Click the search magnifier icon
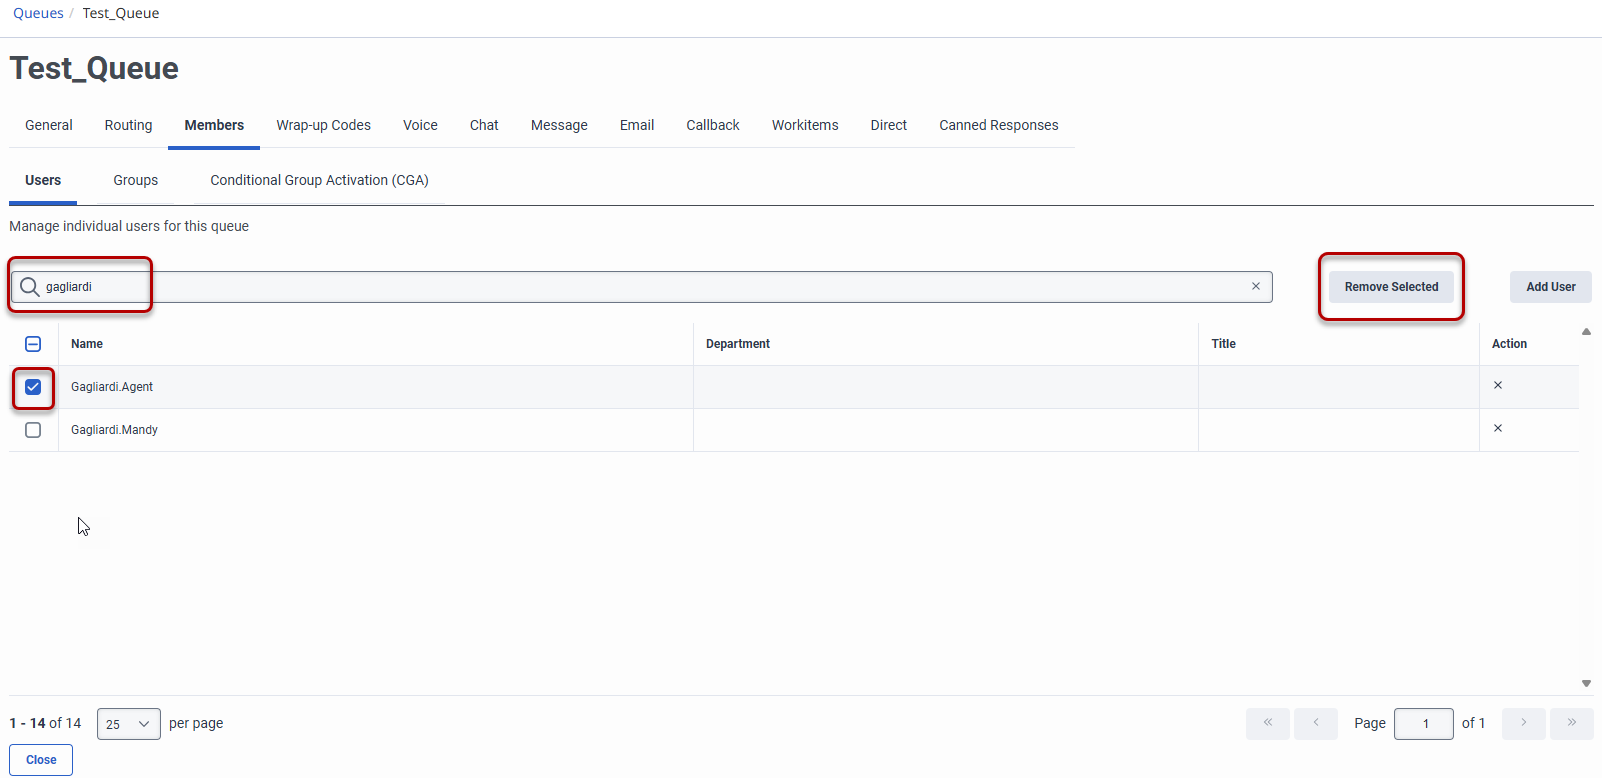Image resolution: width=1602 pixels, height=778 pixels. [x=30, y=287]
